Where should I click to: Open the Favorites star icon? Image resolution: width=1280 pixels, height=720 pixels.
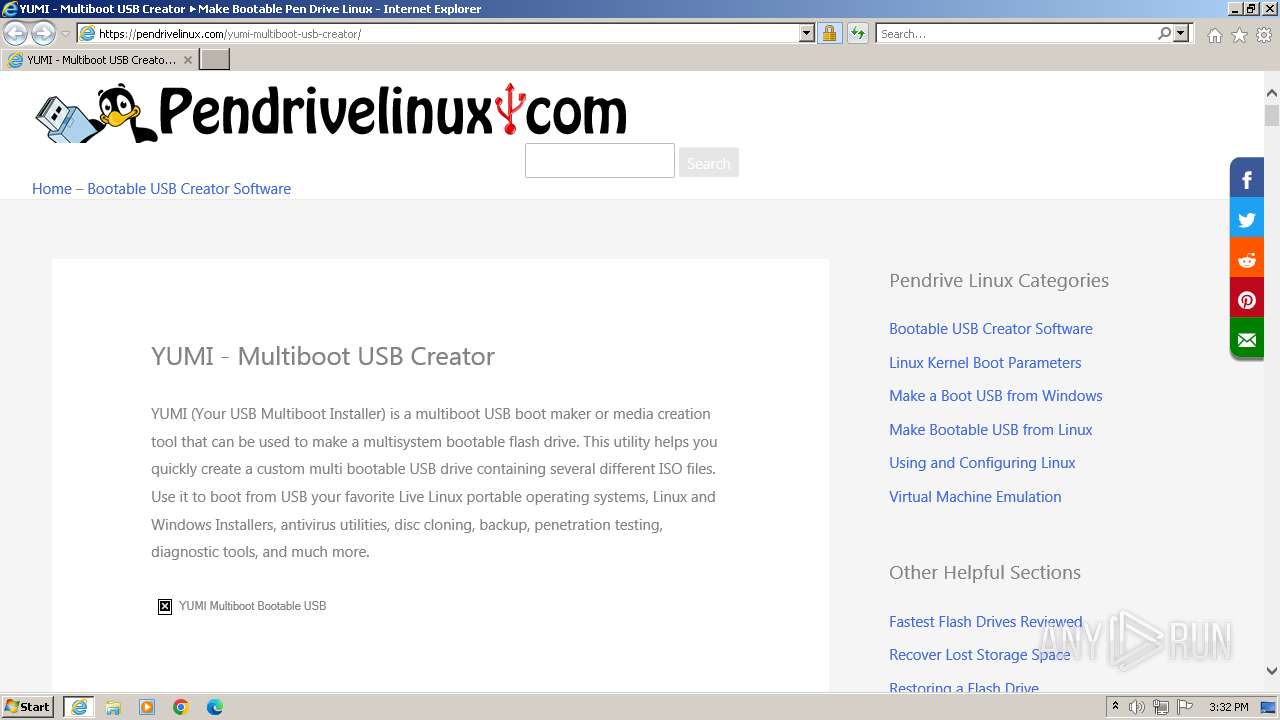click(1239, 35)
